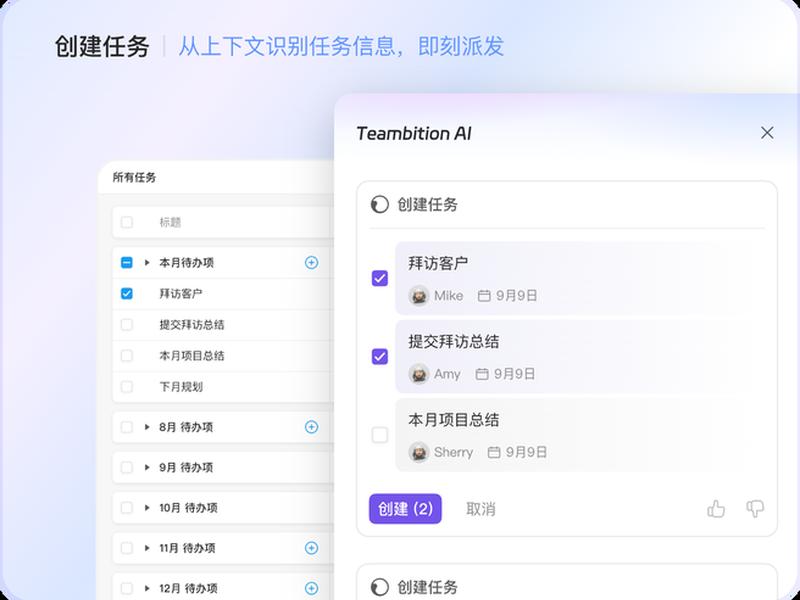Add a task to 12月 待办项 group
800x600 pixels.
(x=311, y=588)
